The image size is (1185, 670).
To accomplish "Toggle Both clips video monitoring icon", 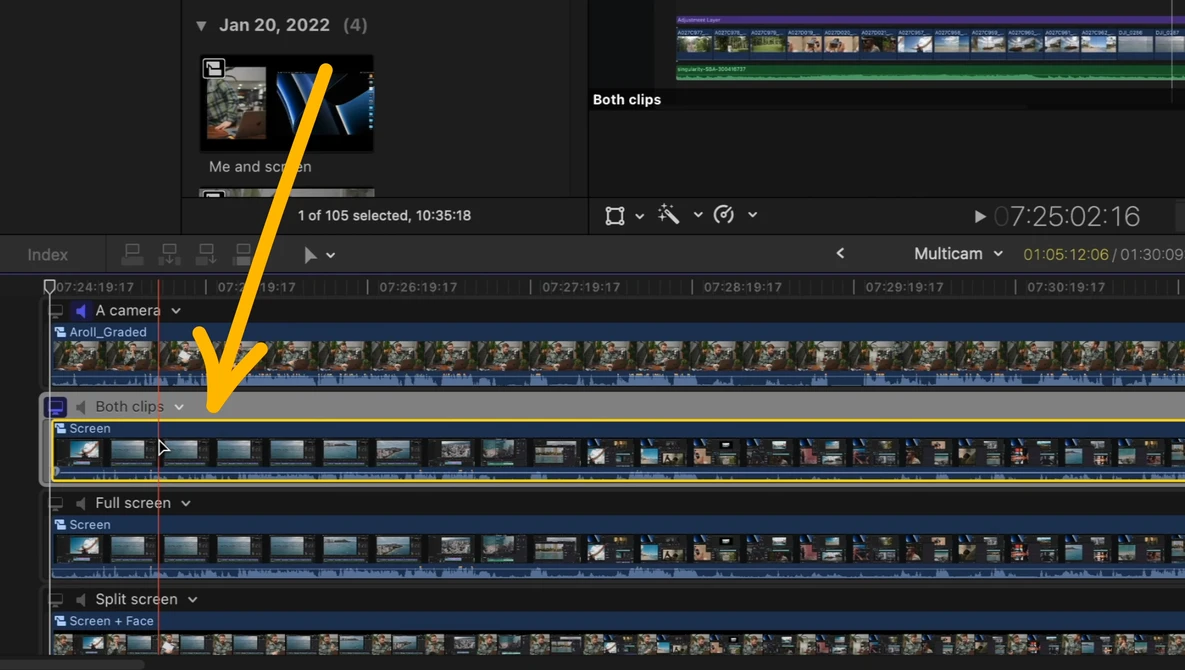I will 56,407.
